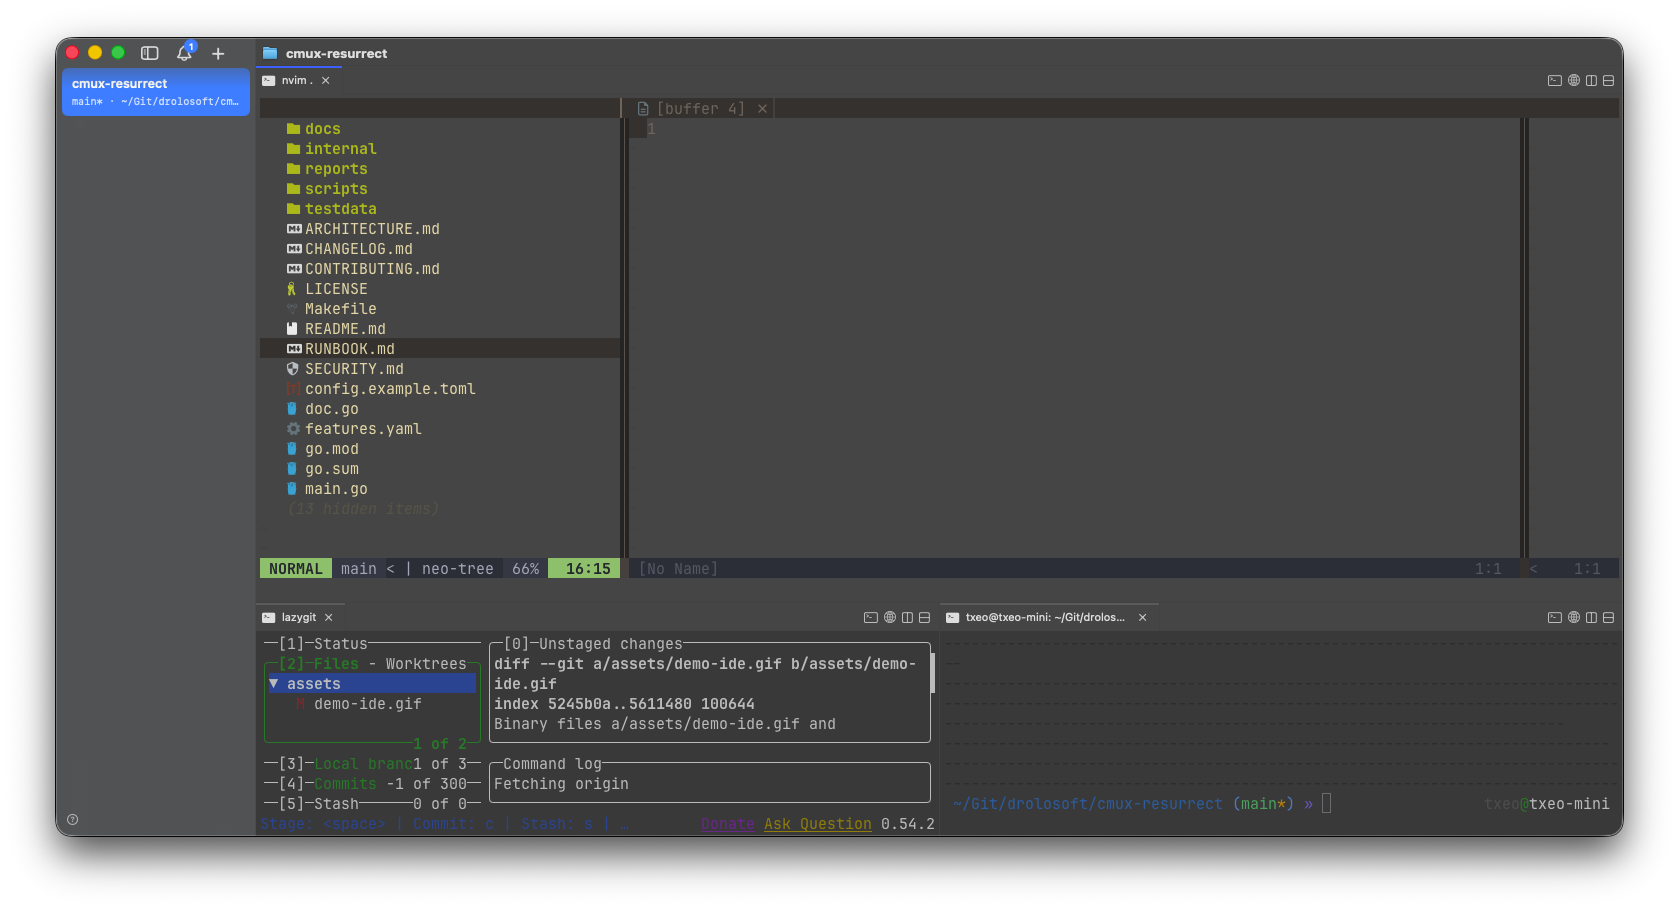This screenshot has height=910, width=1679.
Task: Close the [buffer 4] tab
Action: coord(762,109)
